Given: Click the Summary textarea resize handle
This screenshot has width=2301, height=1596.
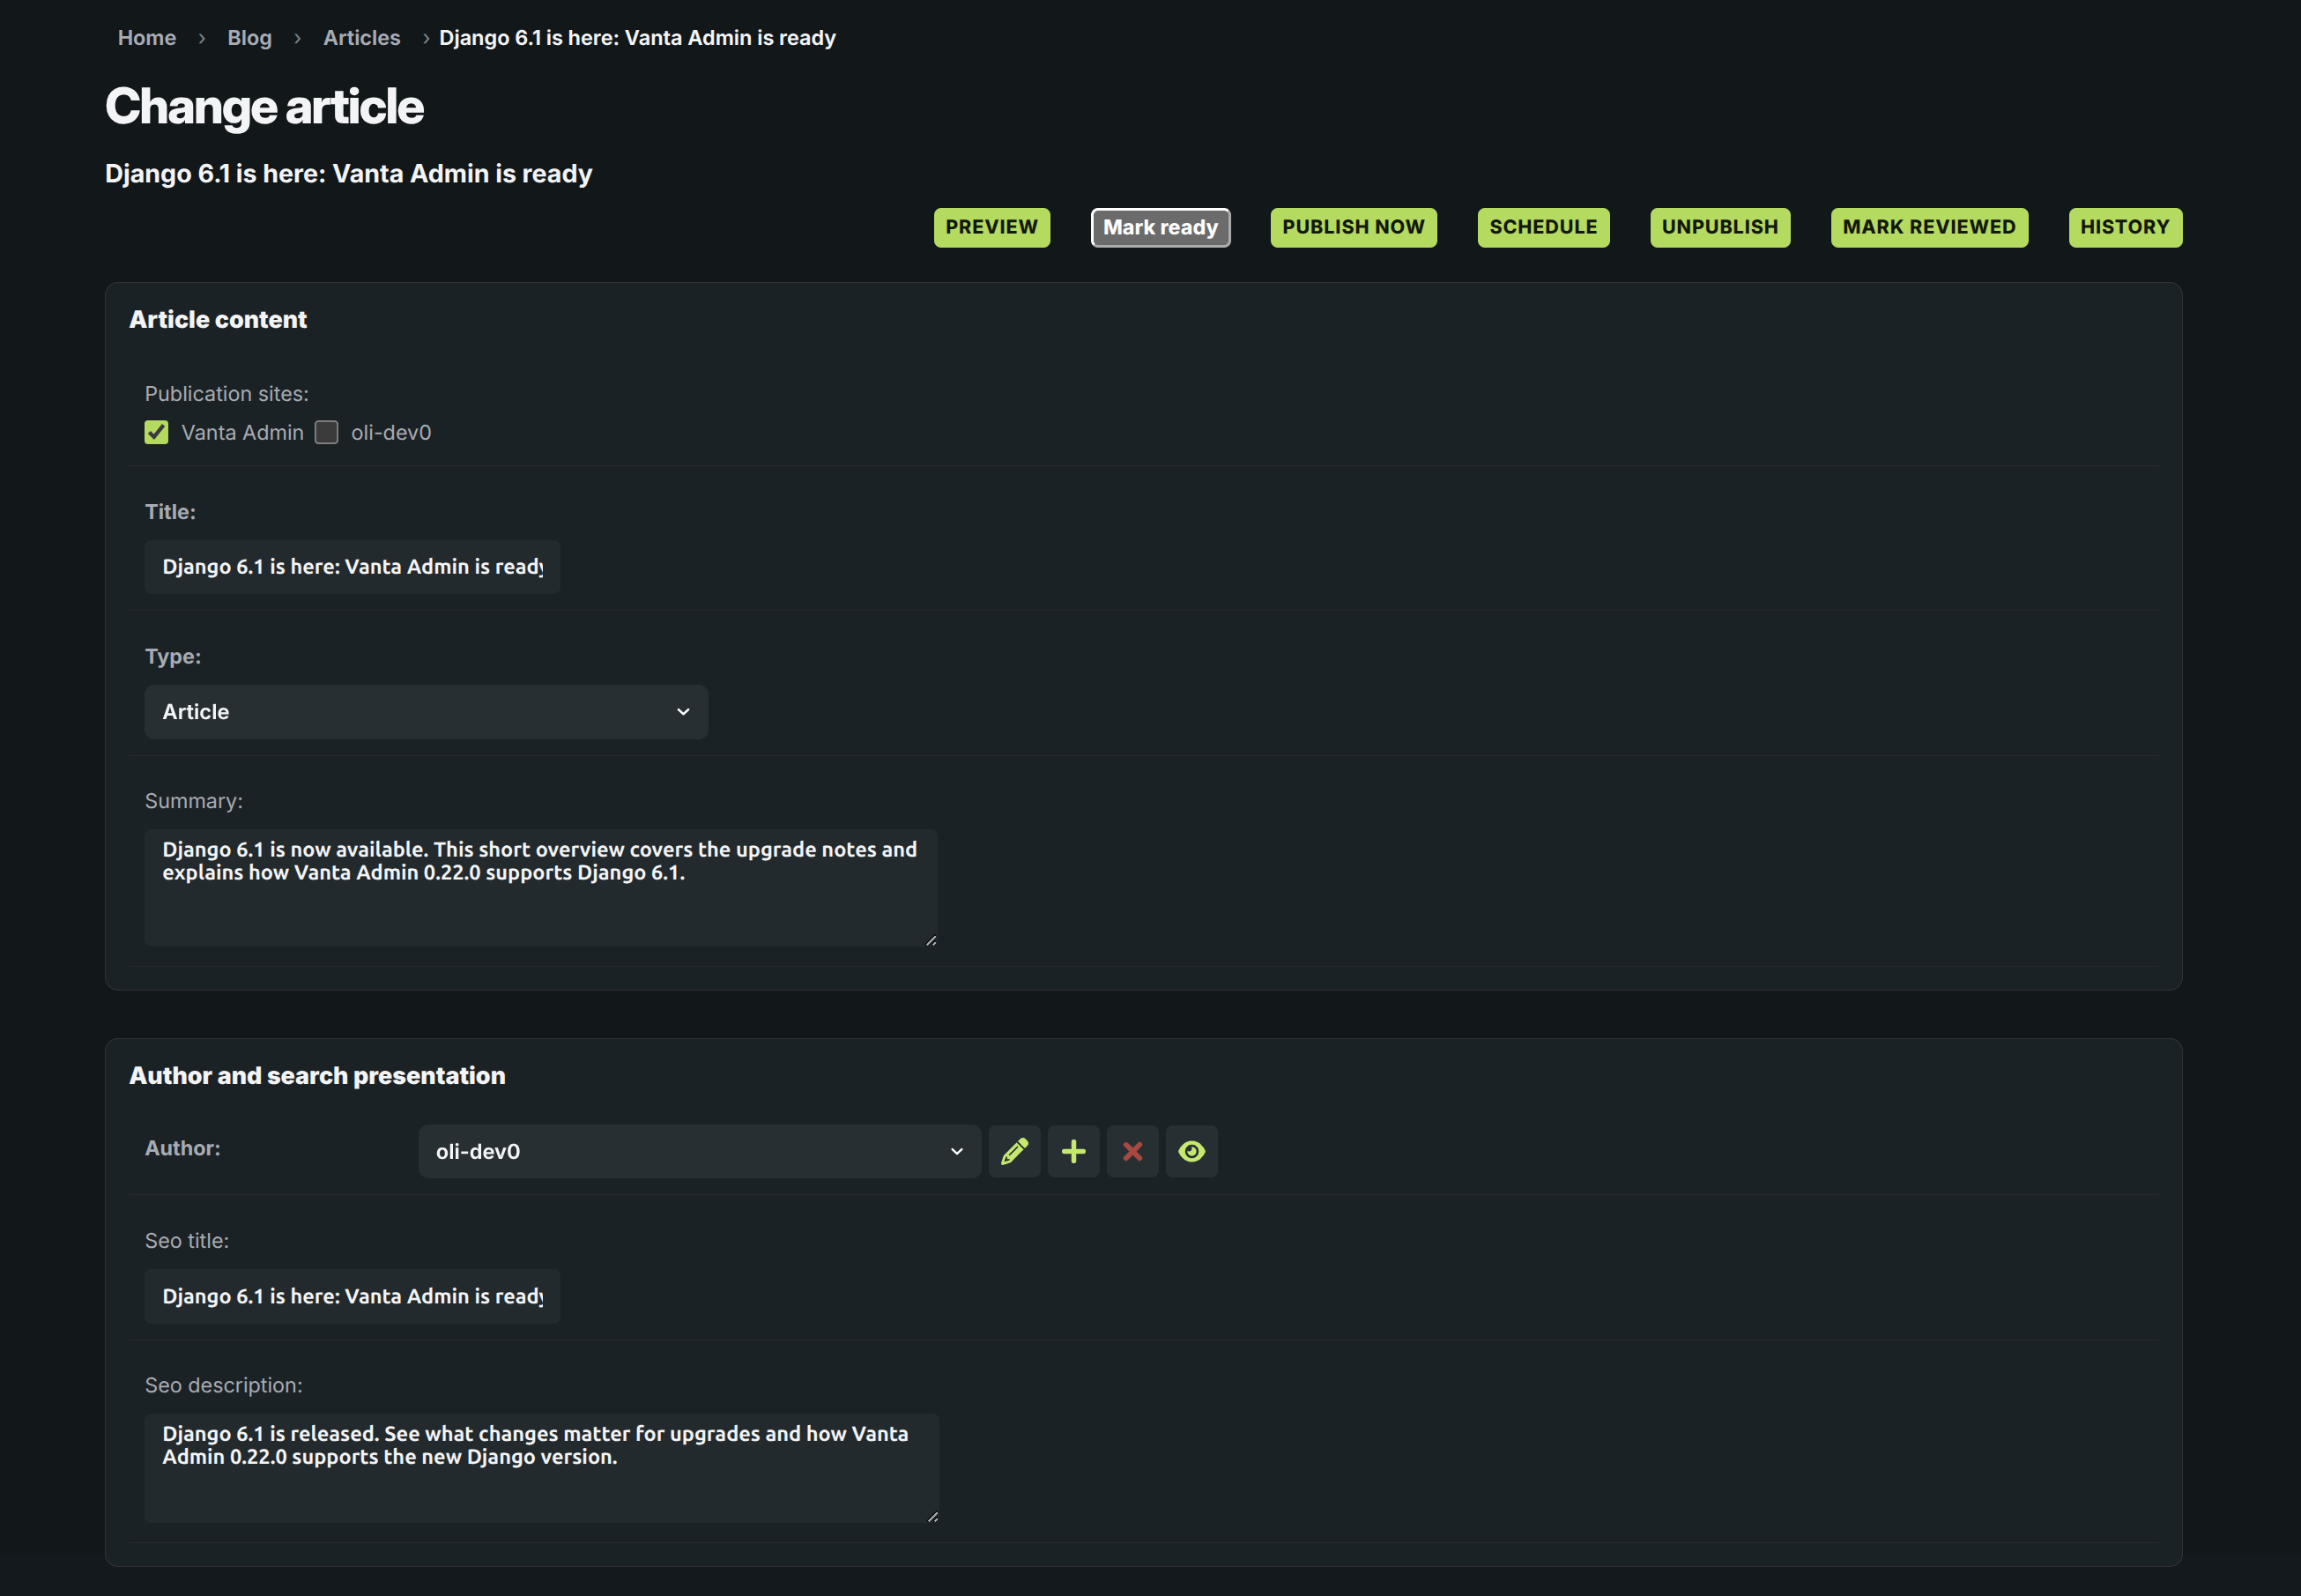Looking at the screenshot, I should [x=931, y=940].
